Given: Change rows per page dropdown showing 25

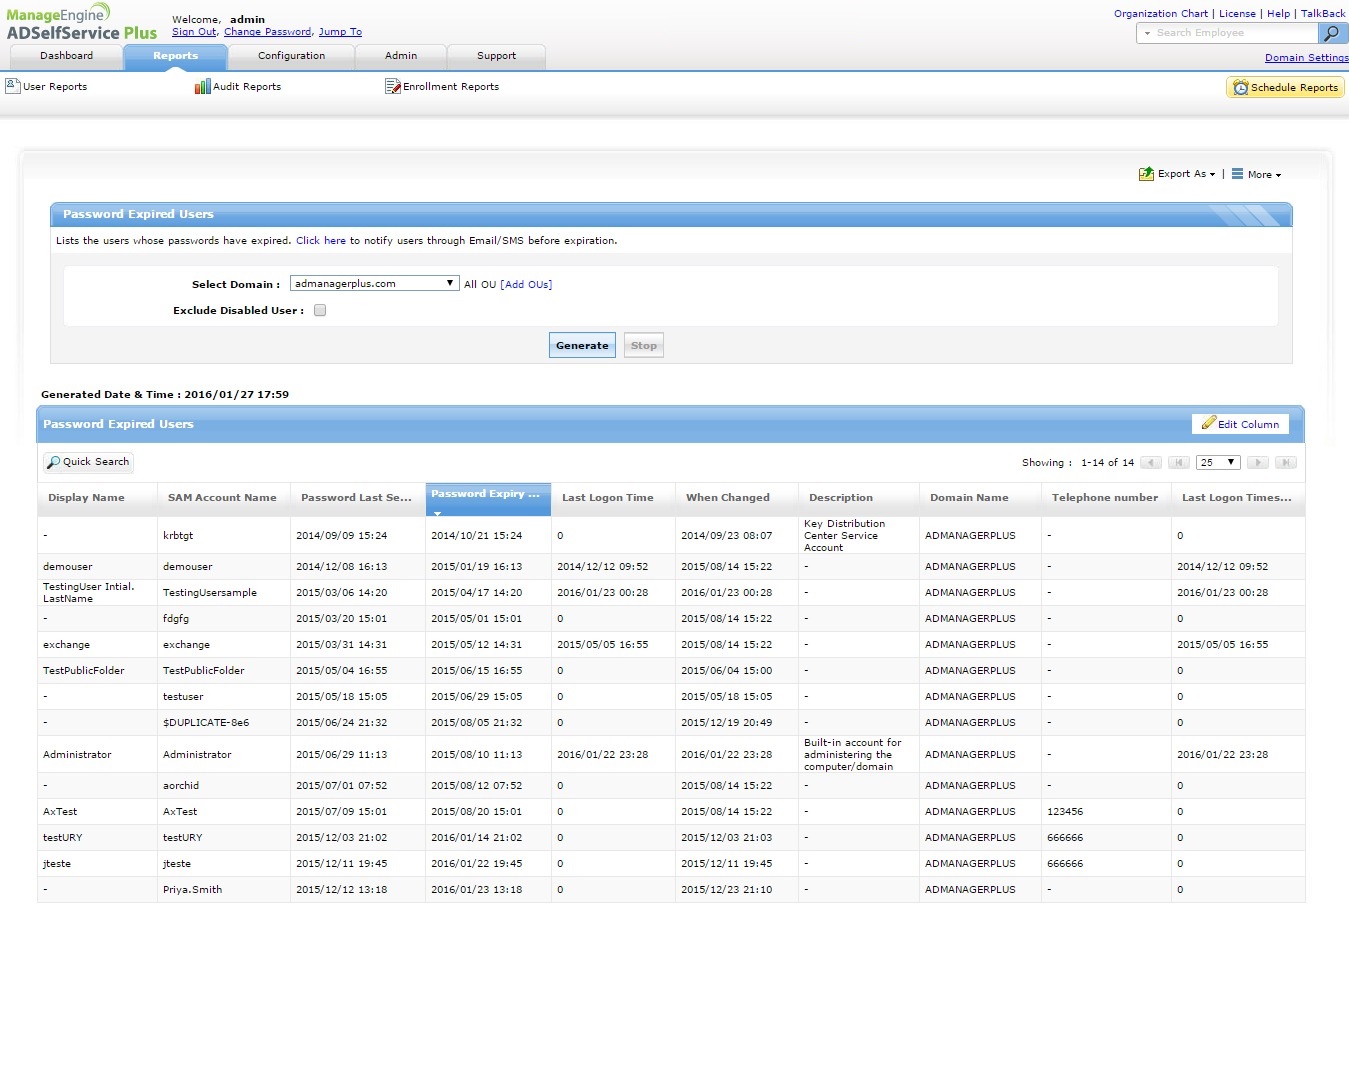Looking at the screenshot, I should pos(1217,462).
